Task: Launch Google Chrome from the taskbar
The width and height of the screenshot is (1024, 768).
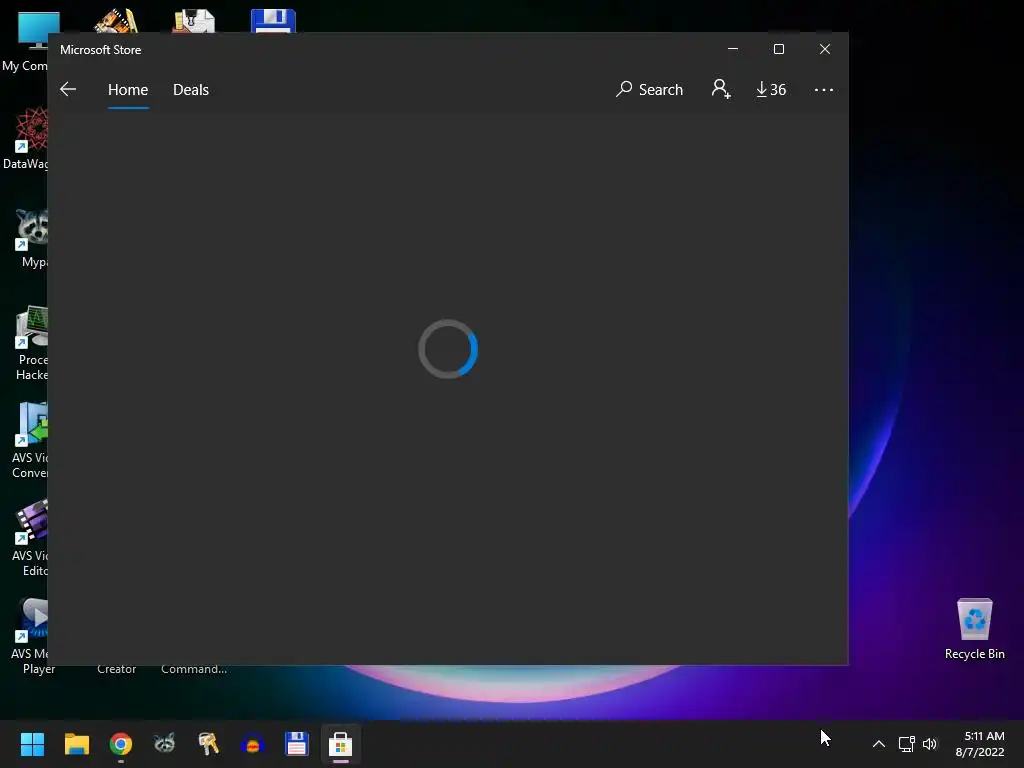Action: 121,744
